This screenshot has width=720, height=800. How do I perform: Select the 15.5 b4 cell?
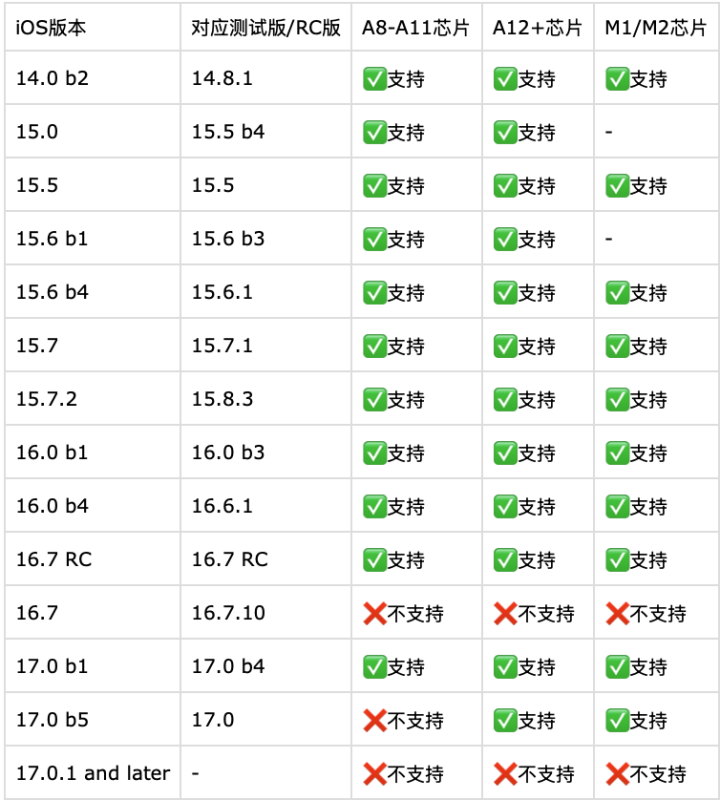[x=265, y=132]
